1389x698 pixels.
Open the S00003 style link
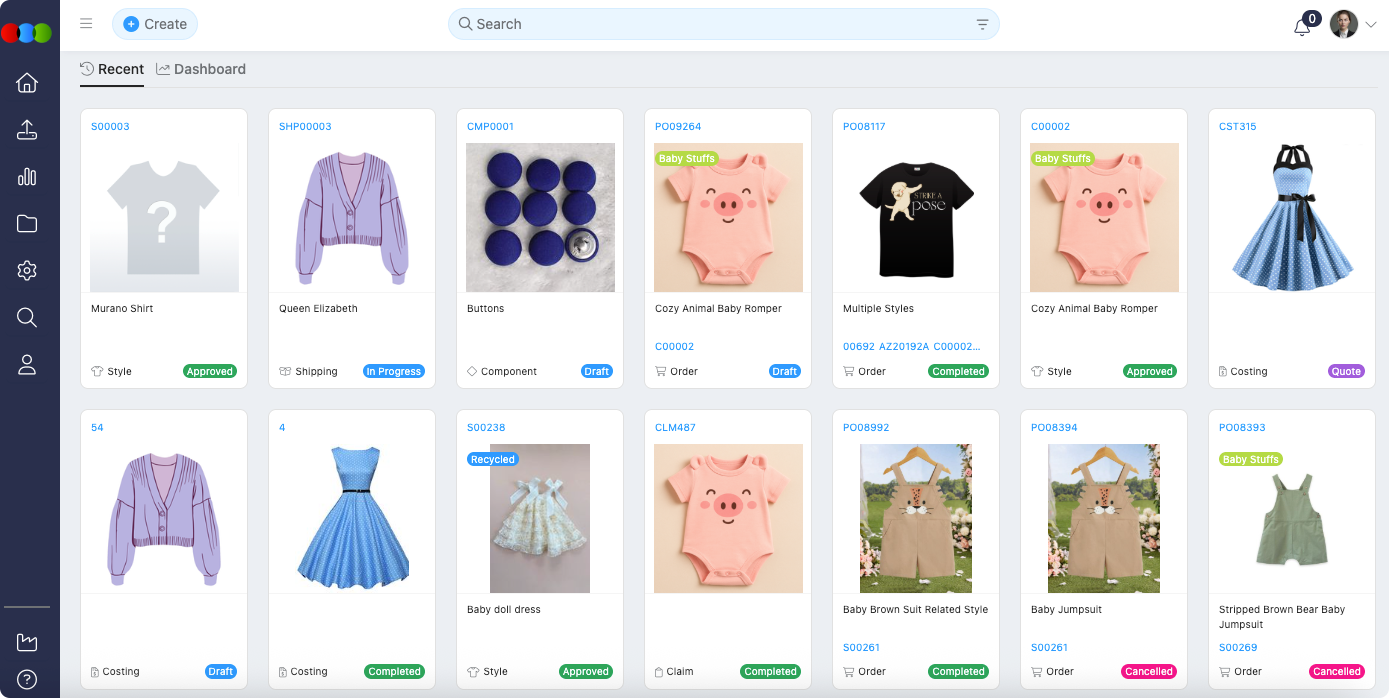110,127
